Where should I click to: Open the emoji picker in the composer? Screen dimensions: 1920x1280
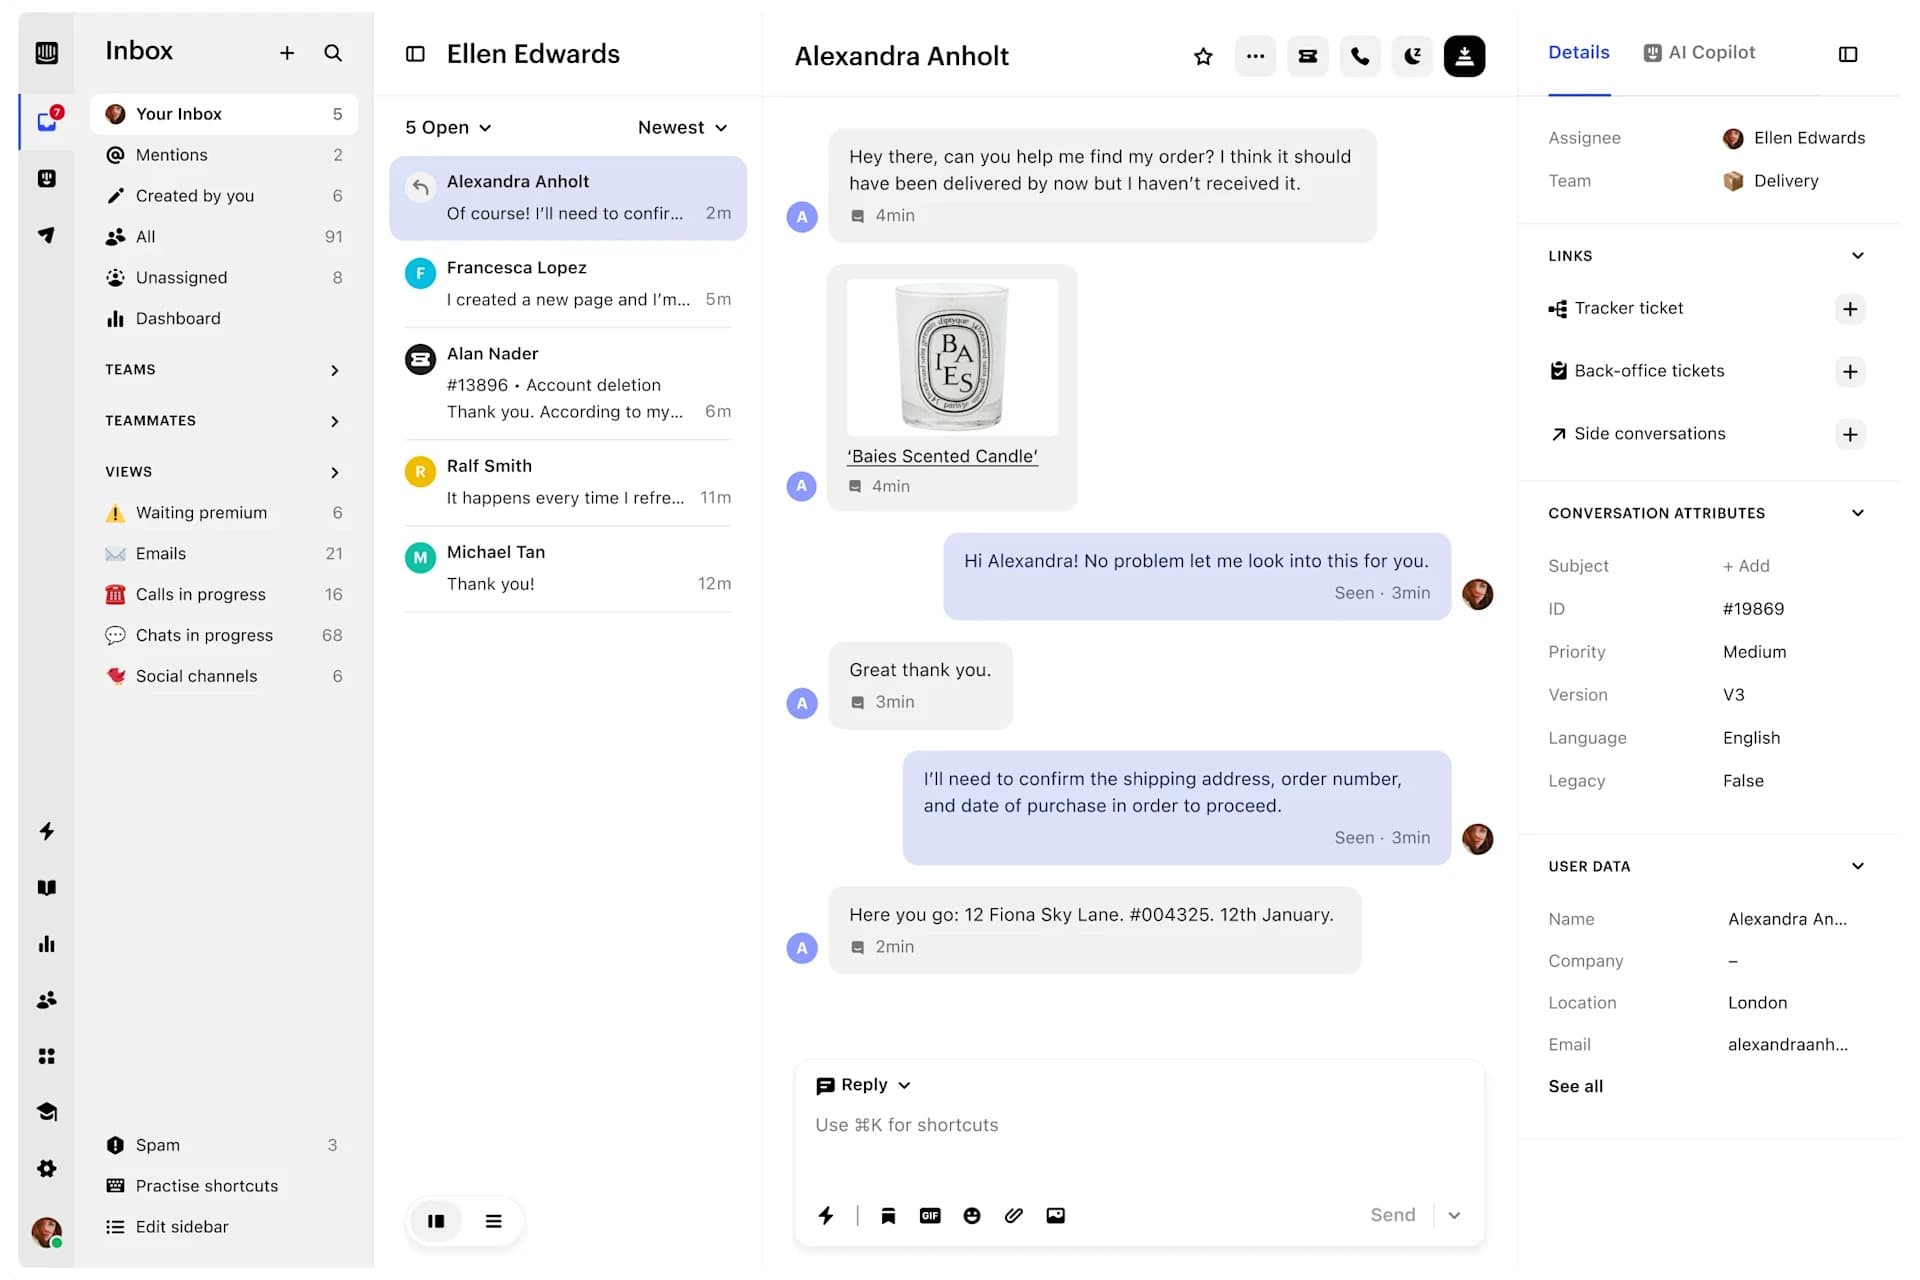point(971,1215)
